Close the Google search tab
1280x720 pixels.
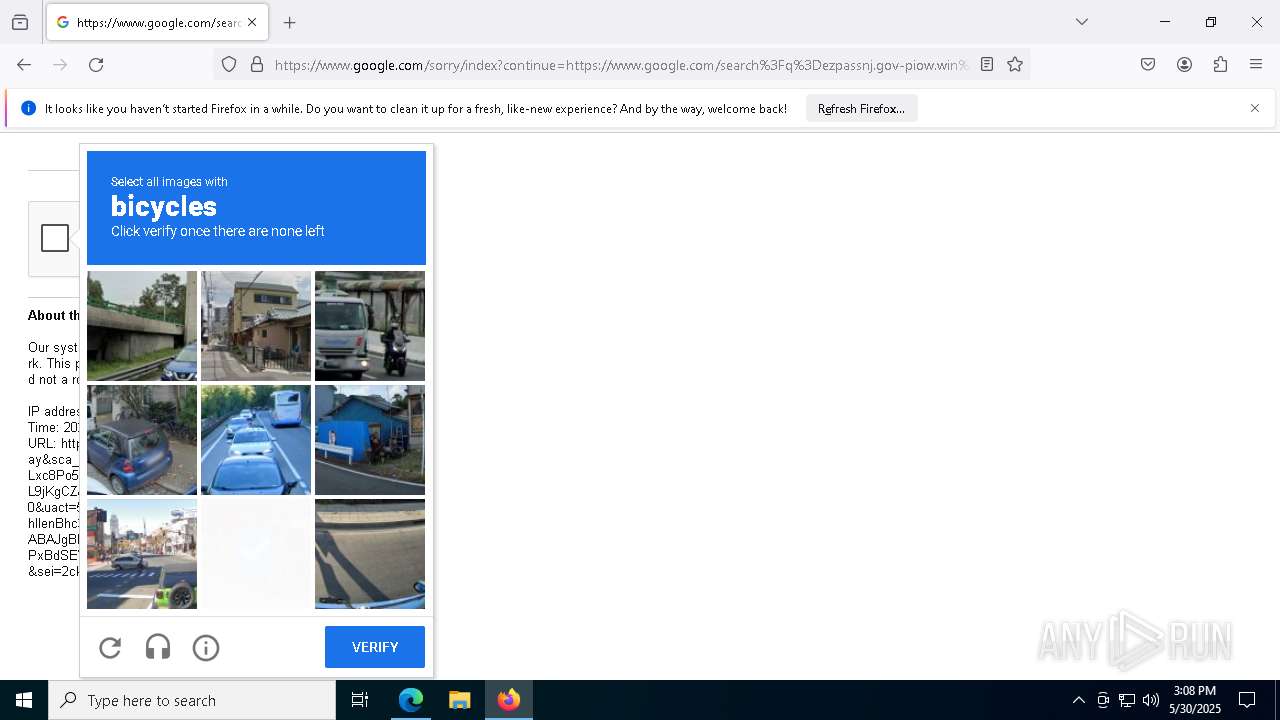(x=252, y=22)
